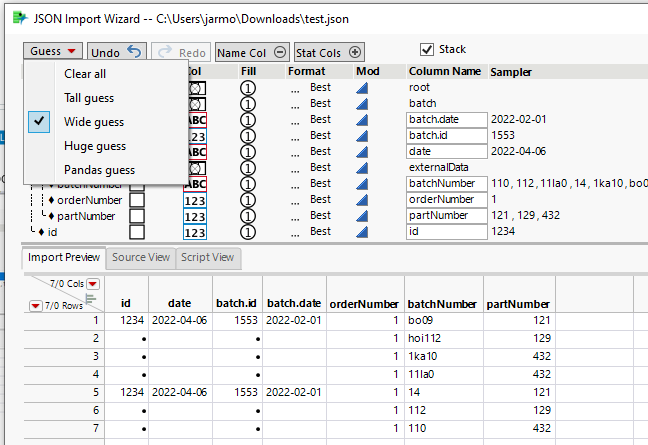Click the Mod triangle icon for batch.date
Viewport: 648px width, 445px height.
click(362, 120)
